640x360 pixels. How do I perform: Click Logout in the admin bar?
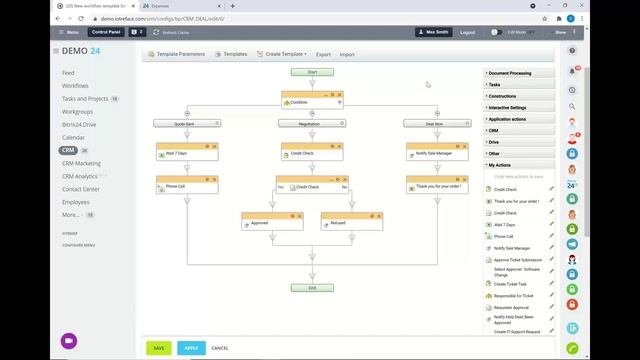tap(467, 32)
